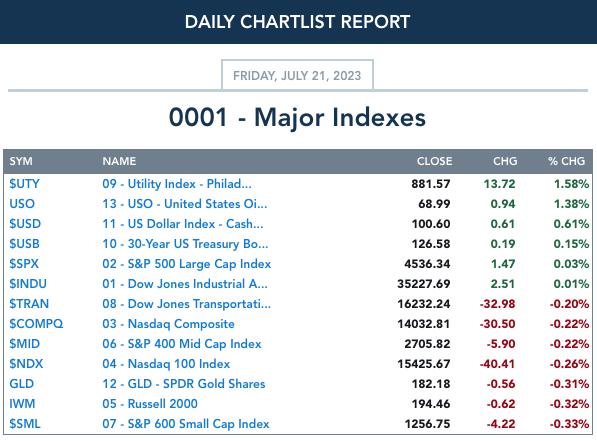Select the $INDU symbol

[28, 284]
